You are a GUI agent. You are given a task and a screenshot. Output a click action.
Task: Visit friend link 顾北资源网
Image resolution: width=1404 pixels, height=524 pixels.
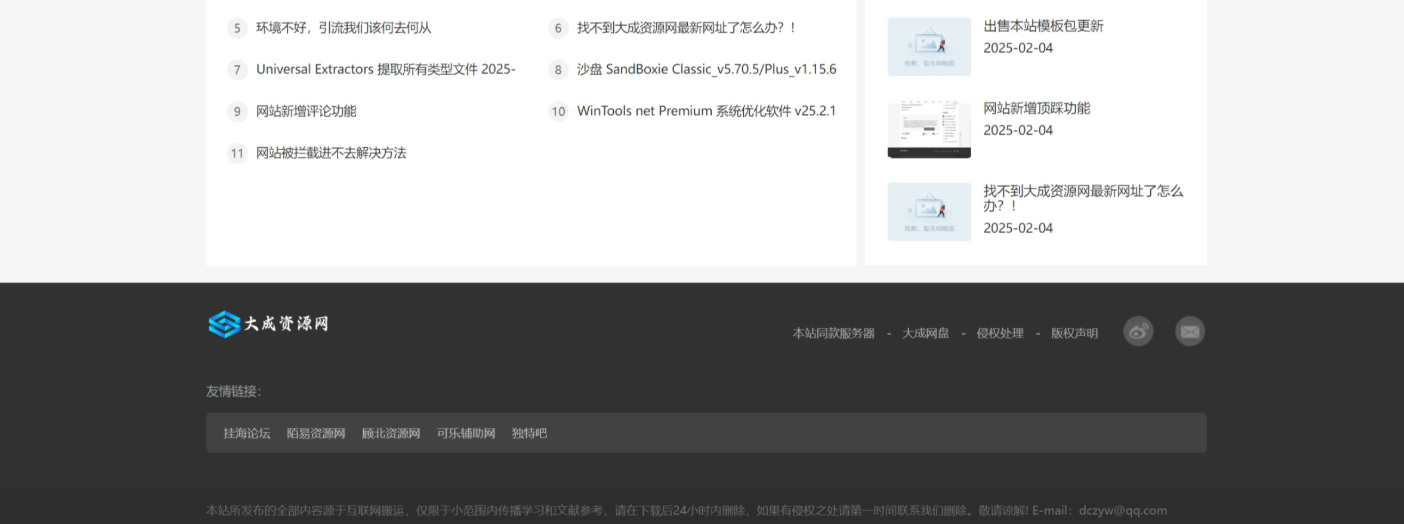point(391,433)
